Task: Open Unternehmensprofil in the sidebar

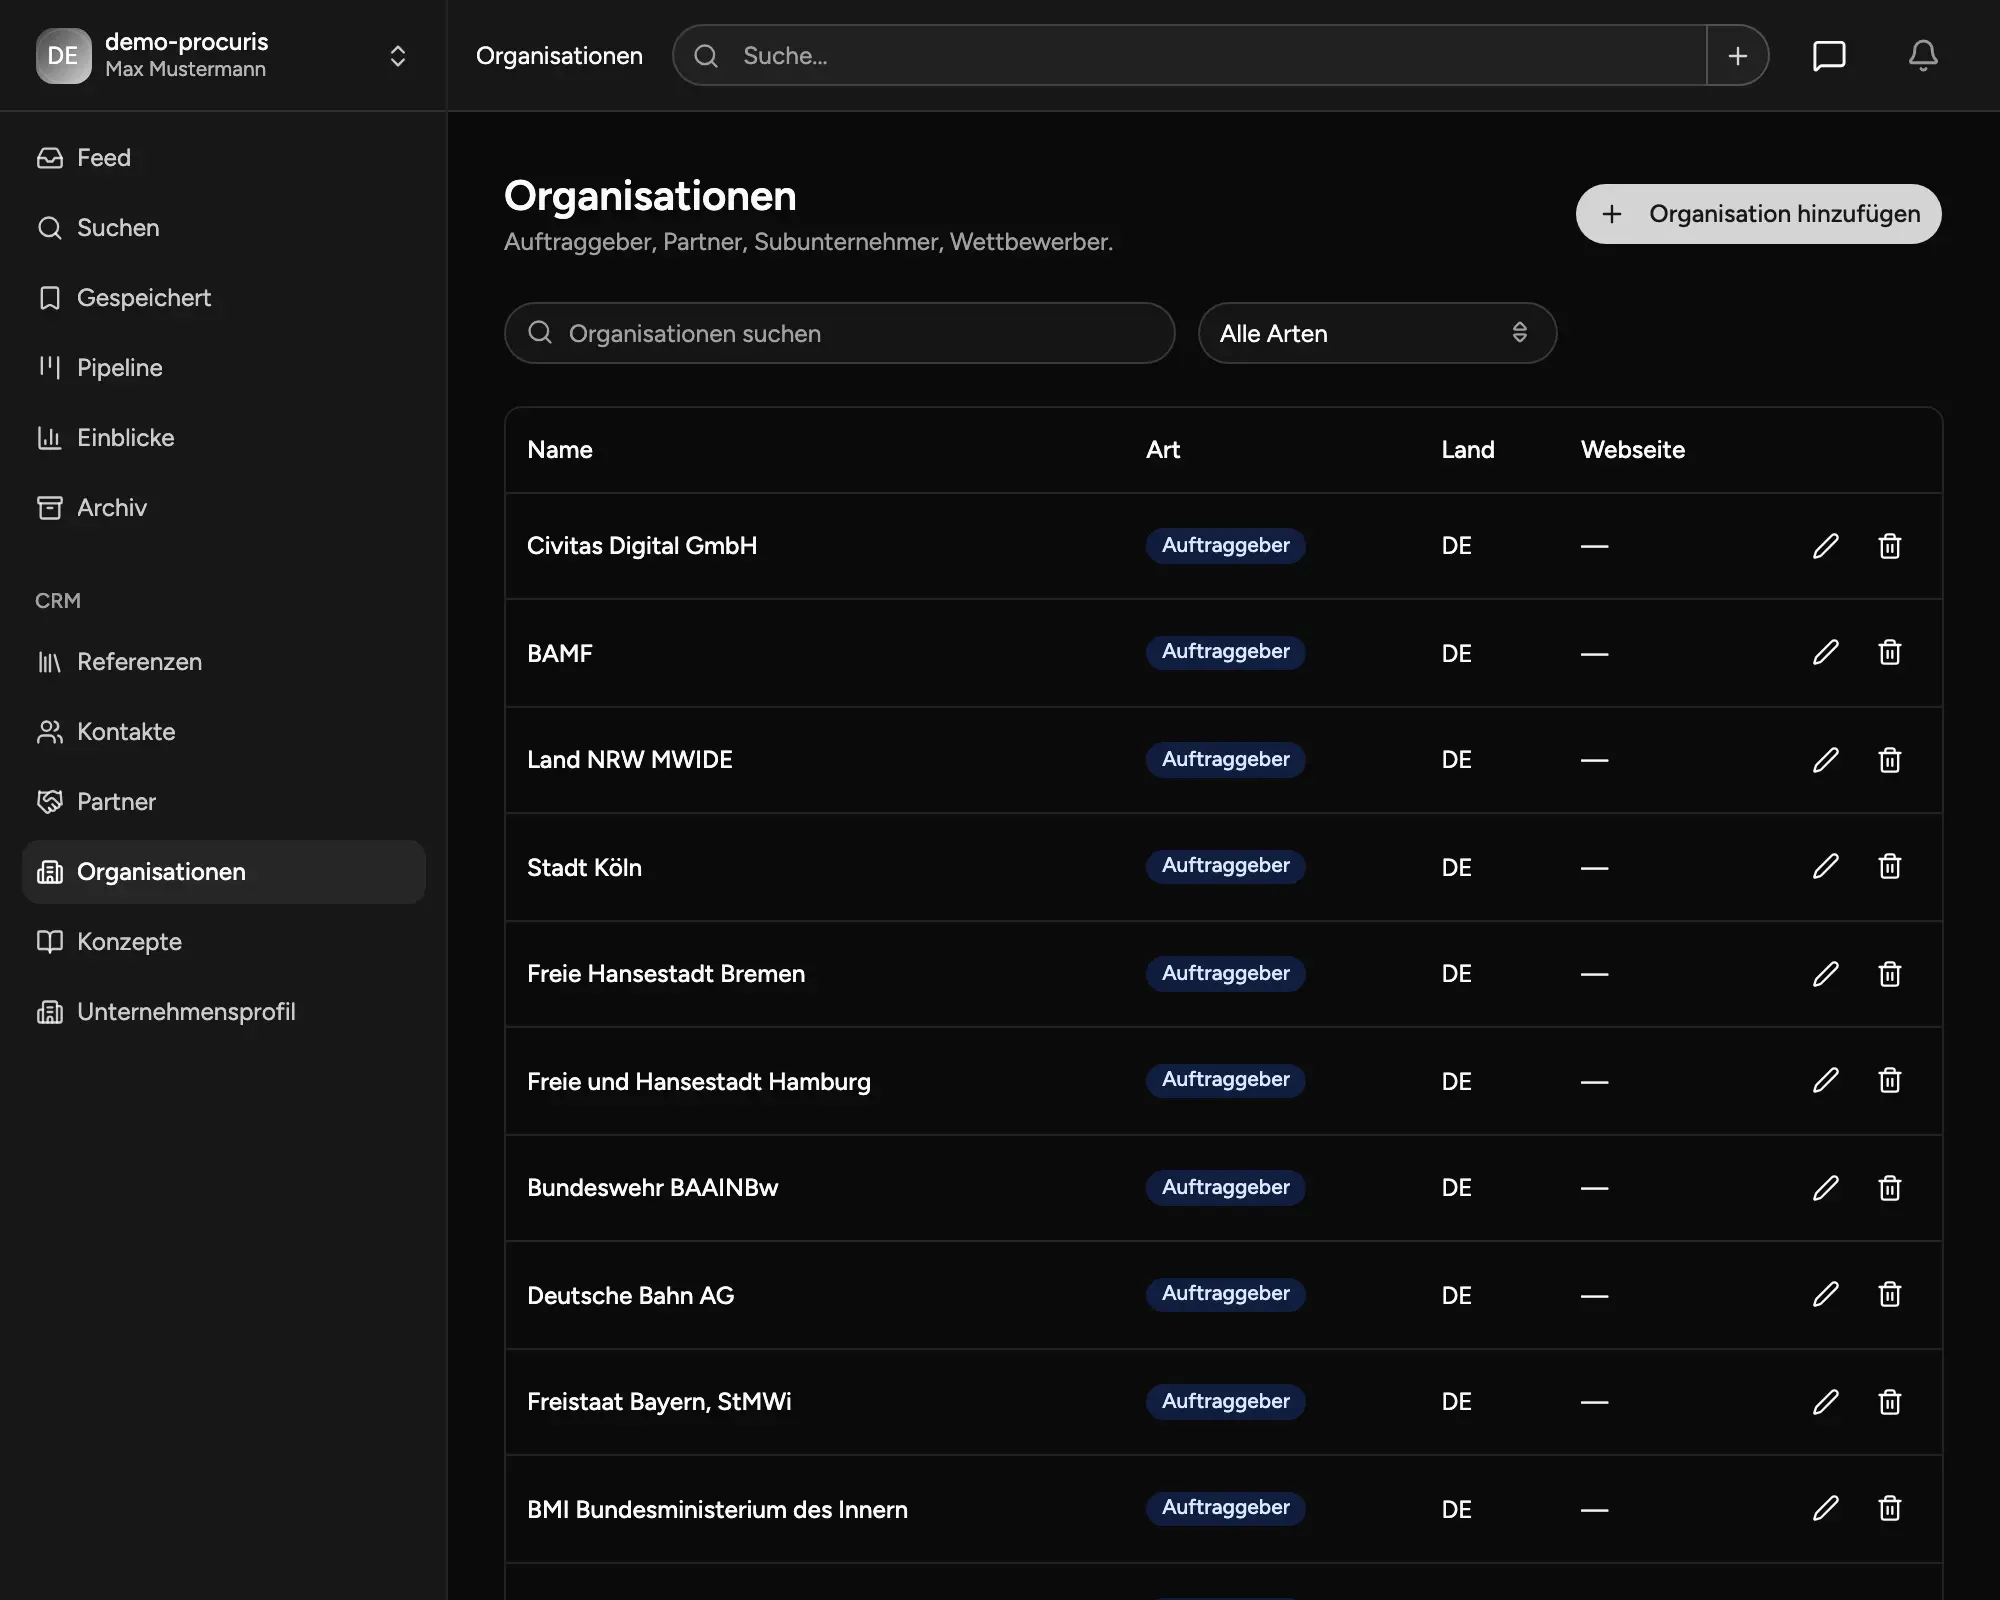Action: (223, 1012)
